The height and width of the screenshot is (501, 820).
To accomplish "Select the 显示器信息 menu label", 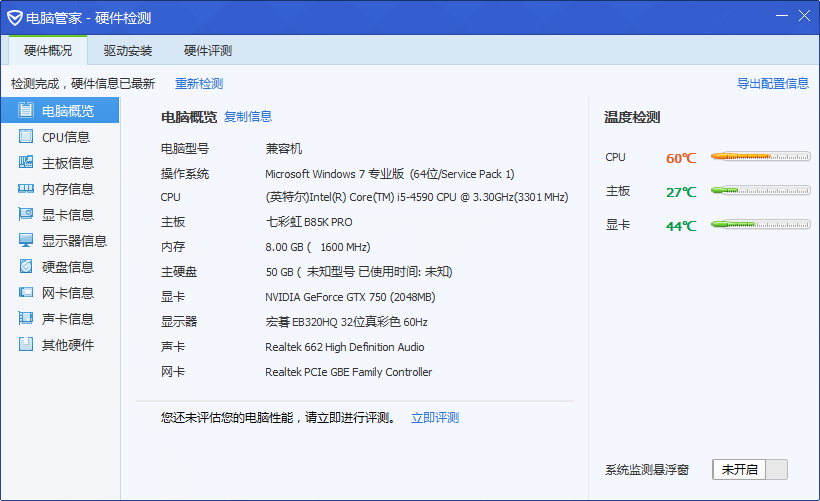I will click(x=74, y=241).
